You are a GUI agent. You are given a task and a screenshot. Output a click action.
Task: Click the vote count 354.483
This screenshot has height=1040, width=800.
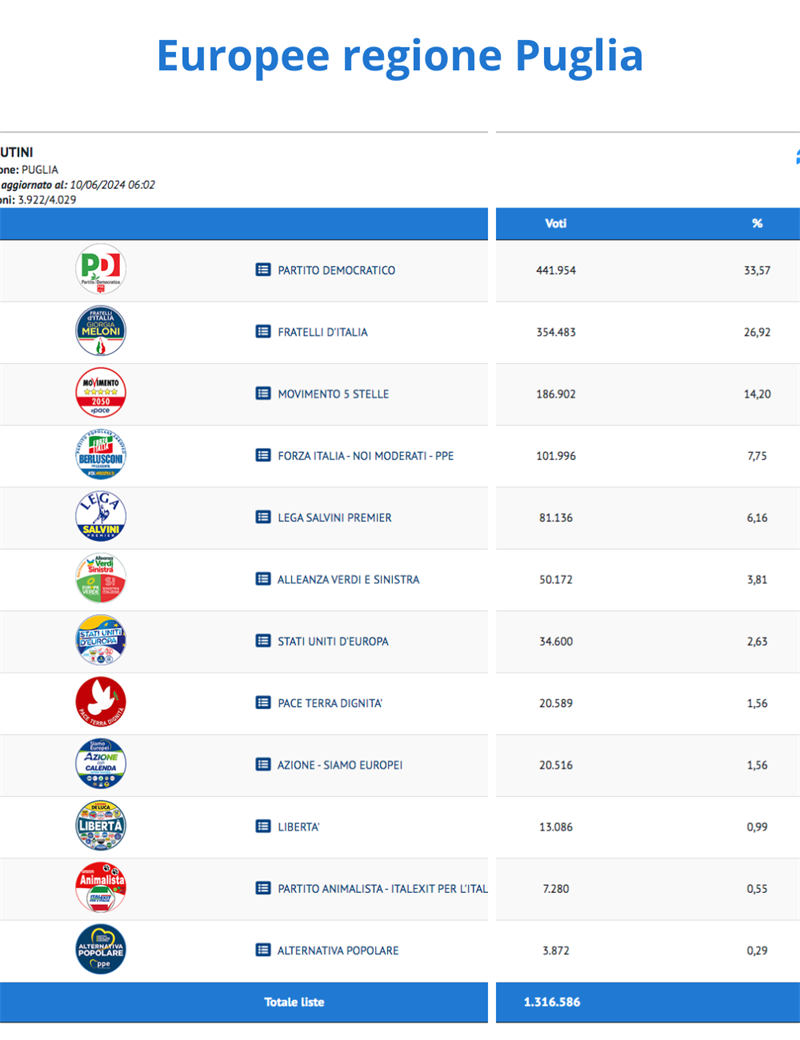click(x=556, y=332)
